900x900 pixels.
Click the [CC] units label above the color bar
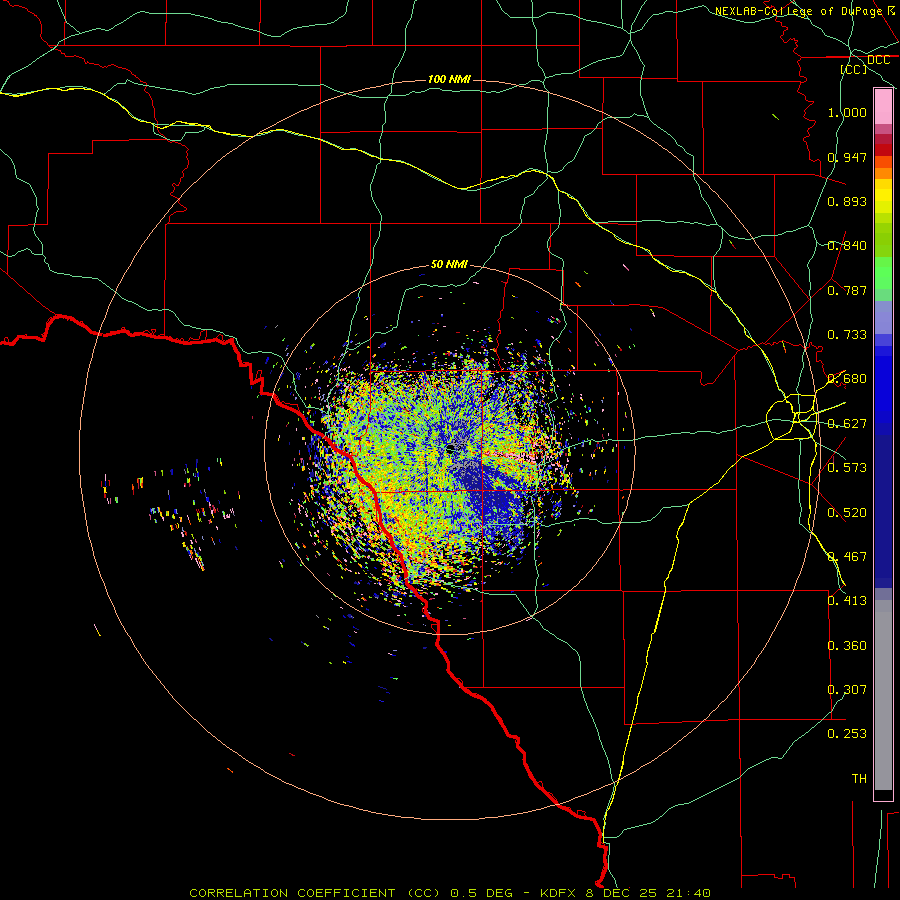pyautogui.click(x=854, y=69)
